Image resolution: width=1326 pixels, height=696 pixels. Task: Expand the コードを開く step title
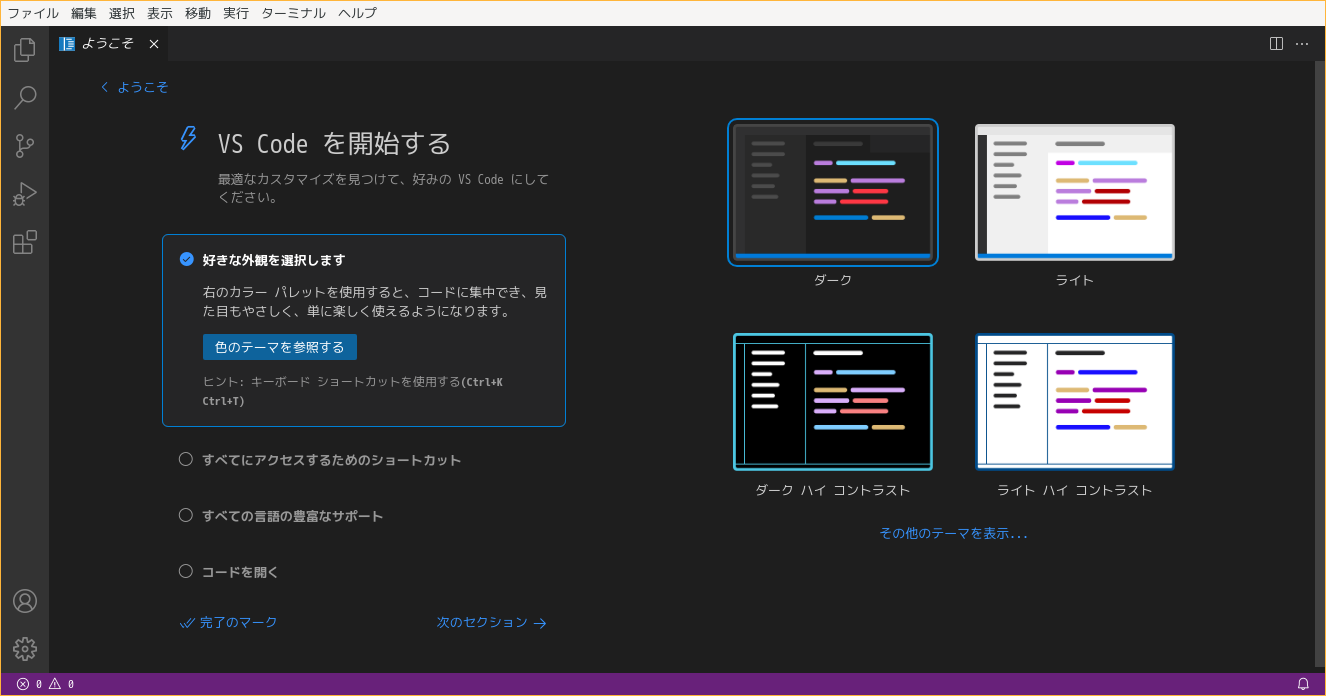pyautogui.click(x=240, y=572)
